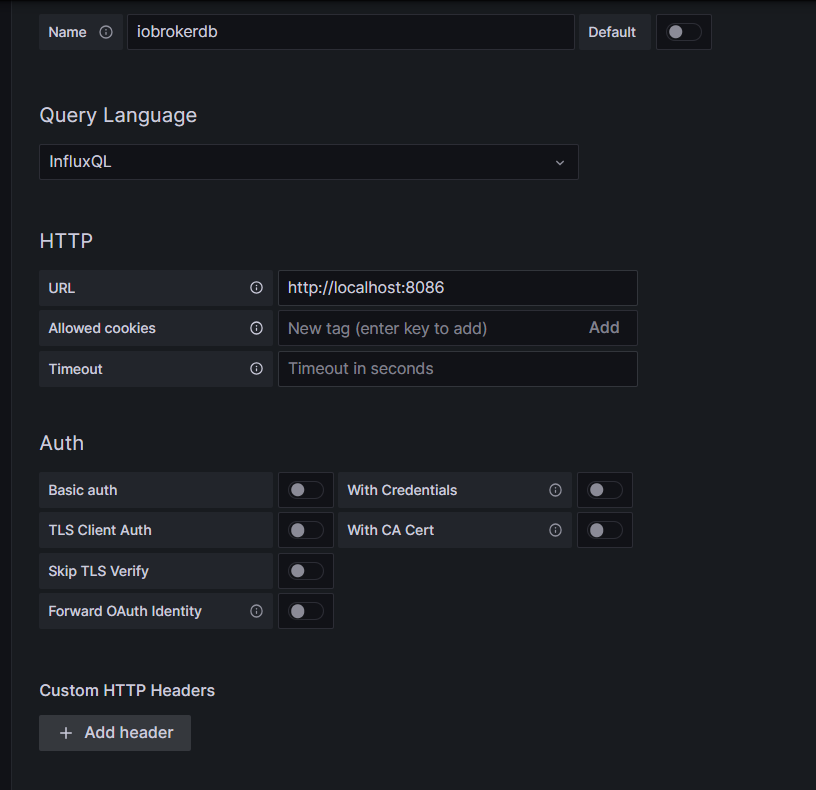
Task: Focus the Timeout in seconds field
Action: coord(457,369)
